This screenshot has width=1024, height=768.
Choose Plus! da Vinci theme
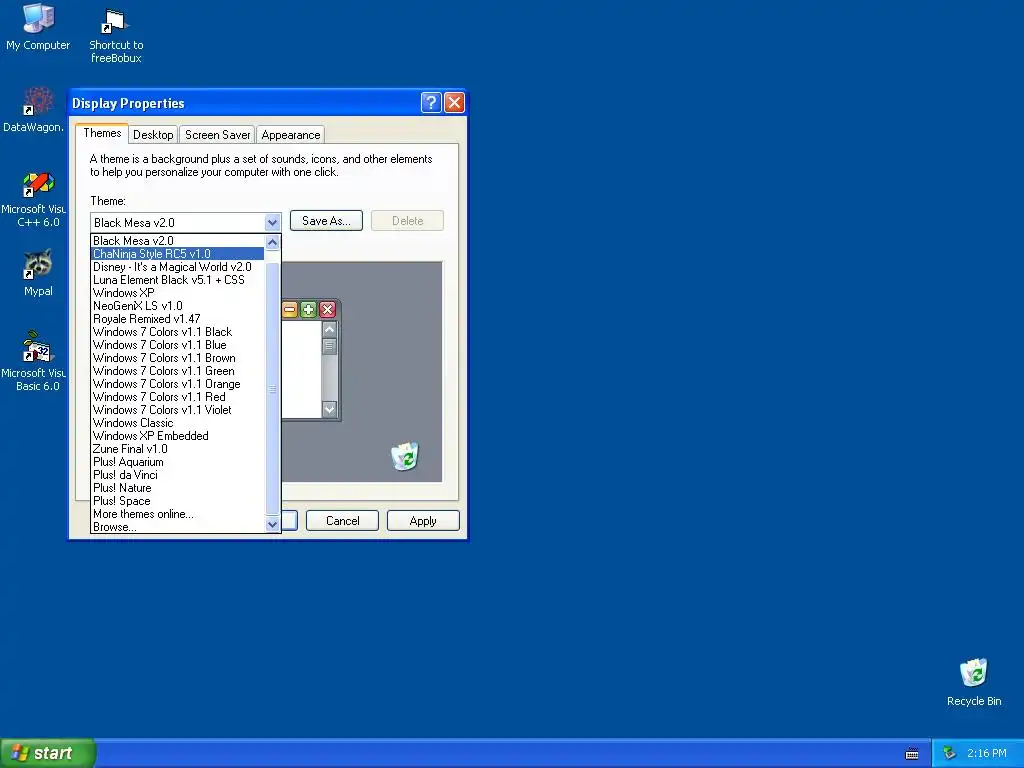pyautogui.click(x=178, y=475)
